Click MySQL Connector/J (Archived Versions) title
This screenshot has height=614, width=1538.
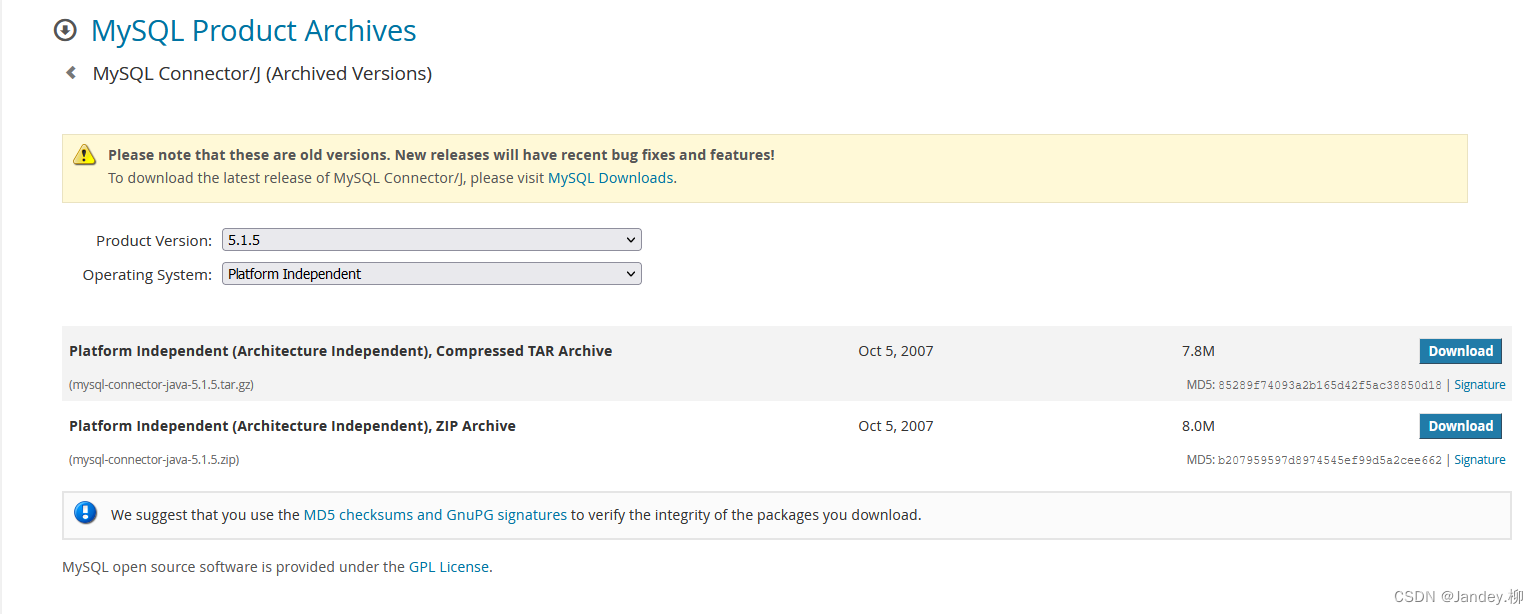tap(262, 74)
